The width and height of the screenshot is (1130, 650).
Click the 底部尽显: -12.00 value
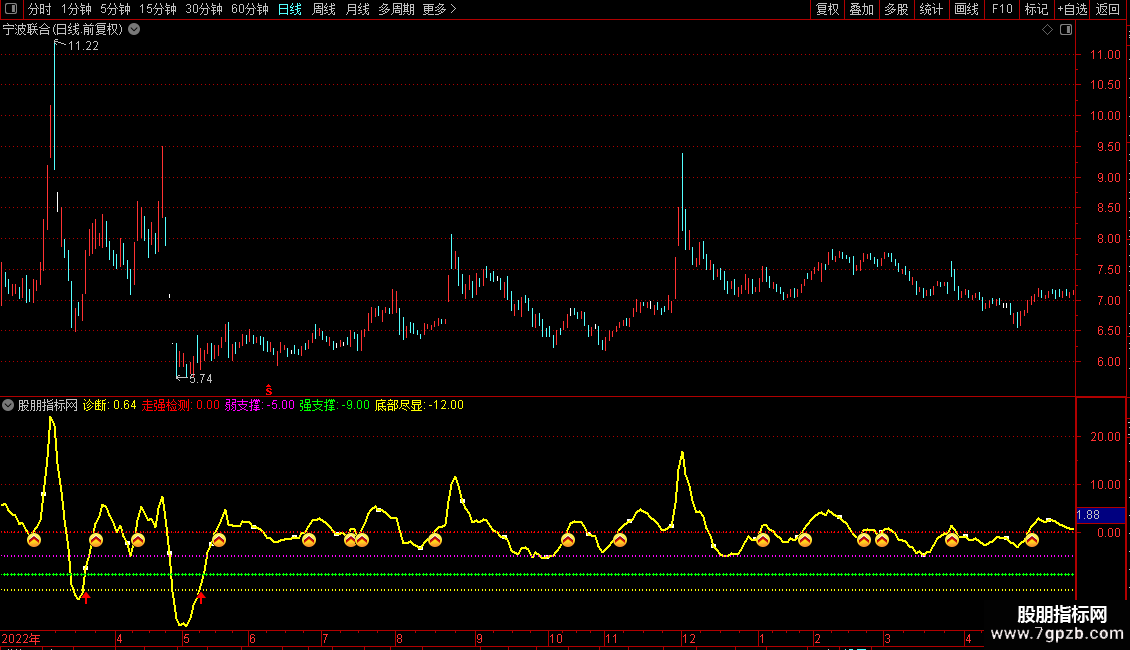(419, 405)
